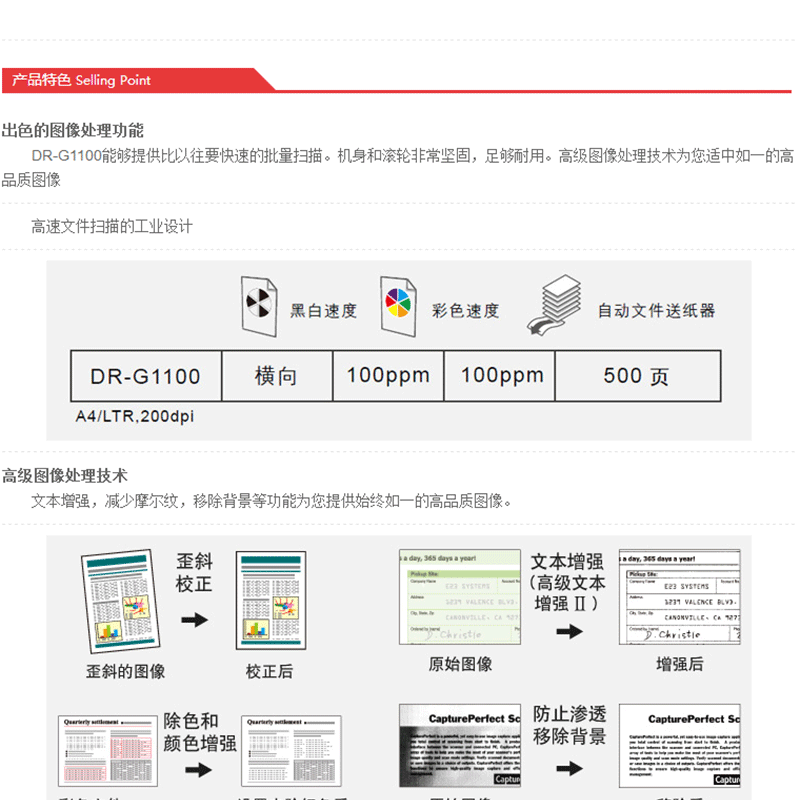Click the arrow beside 除色和颜色增强
Image resolution: width=800 pixels, height=800 pixels.
[x=198, y=770]
